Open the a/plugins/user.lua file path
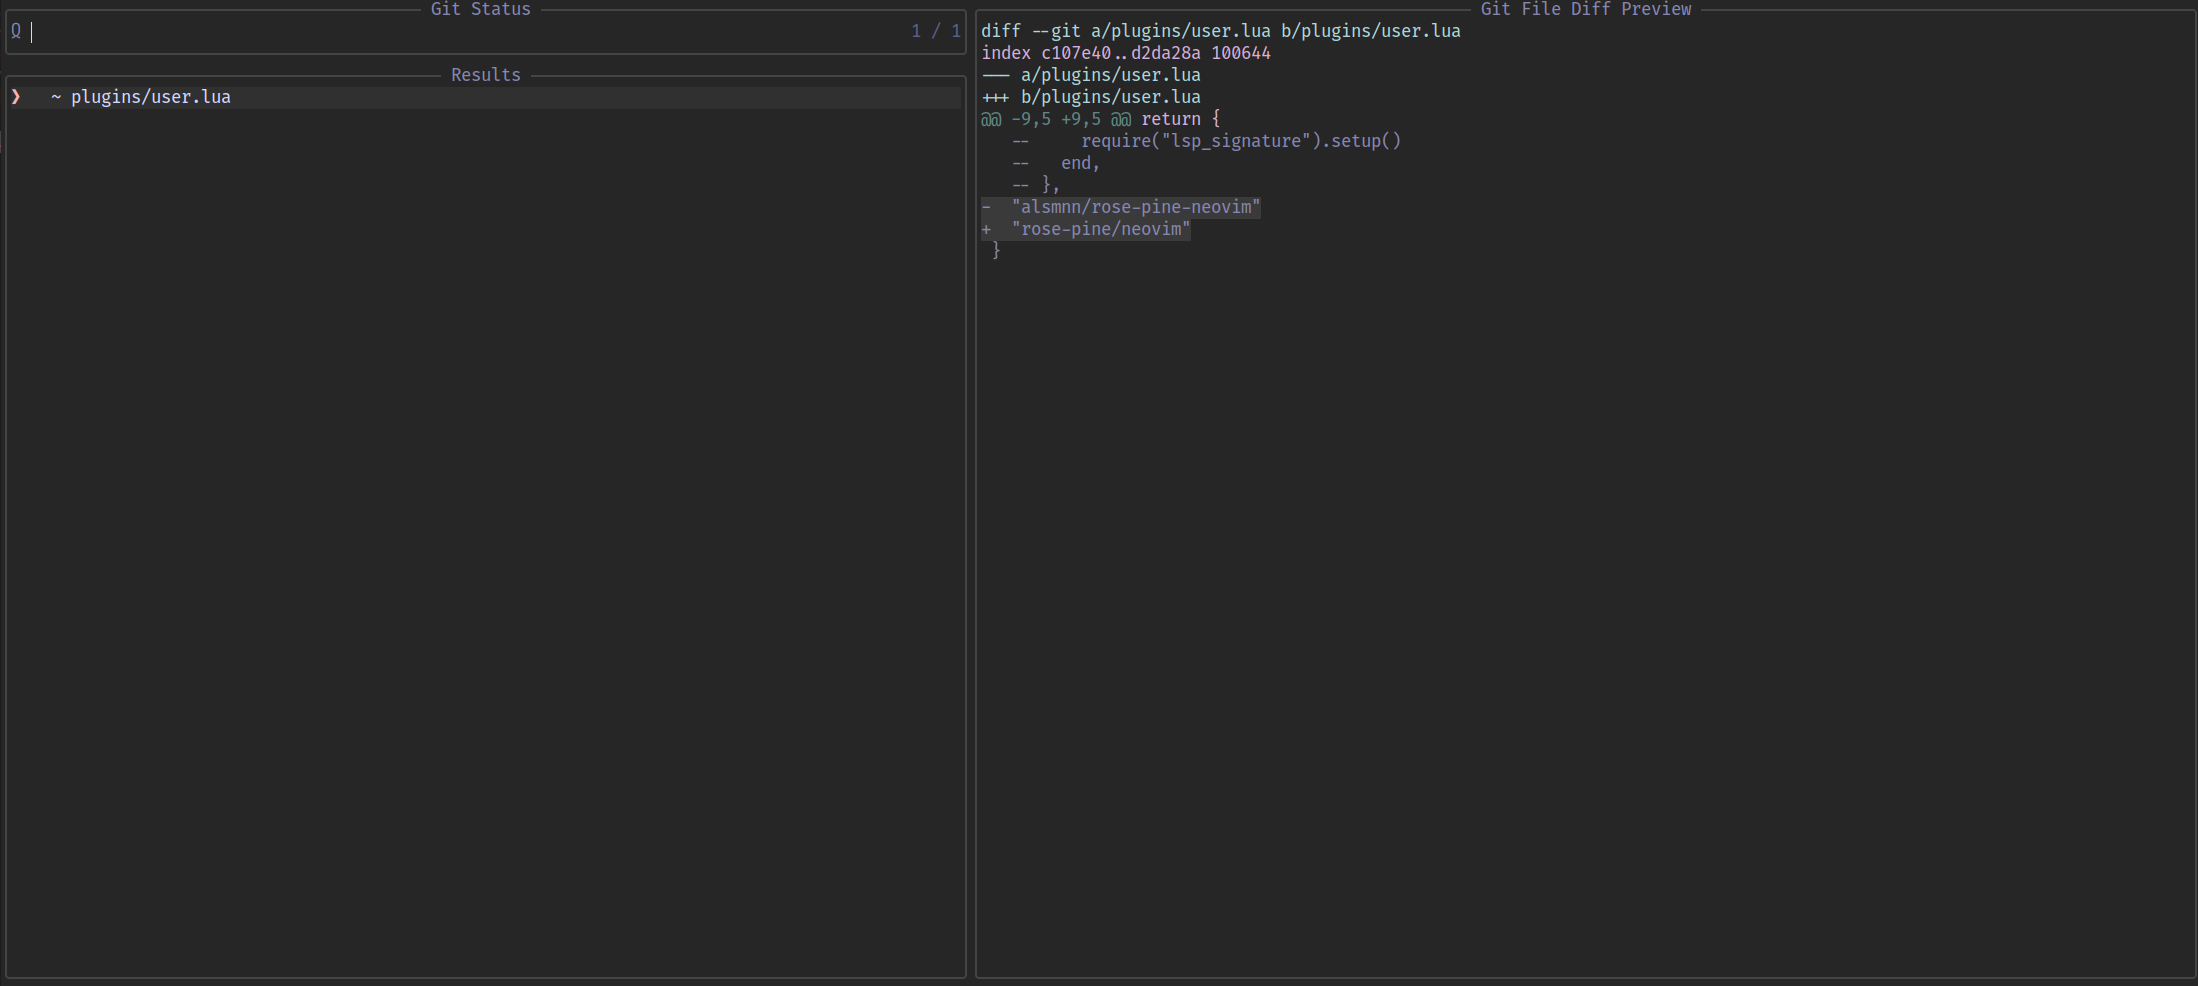Viewport: 2198px width, 986px height. [x=1110, y=74]
